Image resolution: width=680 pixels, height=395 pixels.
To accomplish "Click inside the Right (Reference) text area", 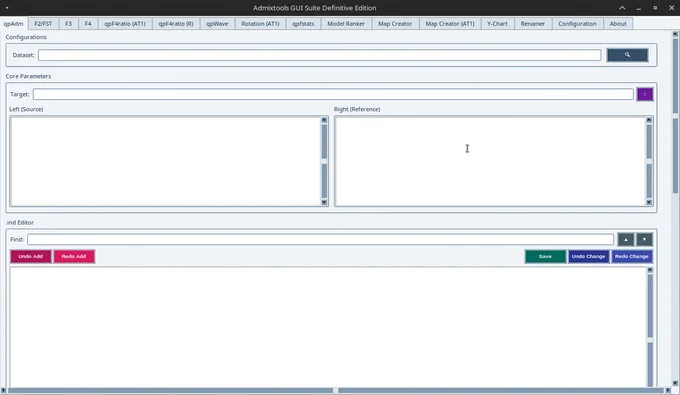I will (x=490, y=161).
